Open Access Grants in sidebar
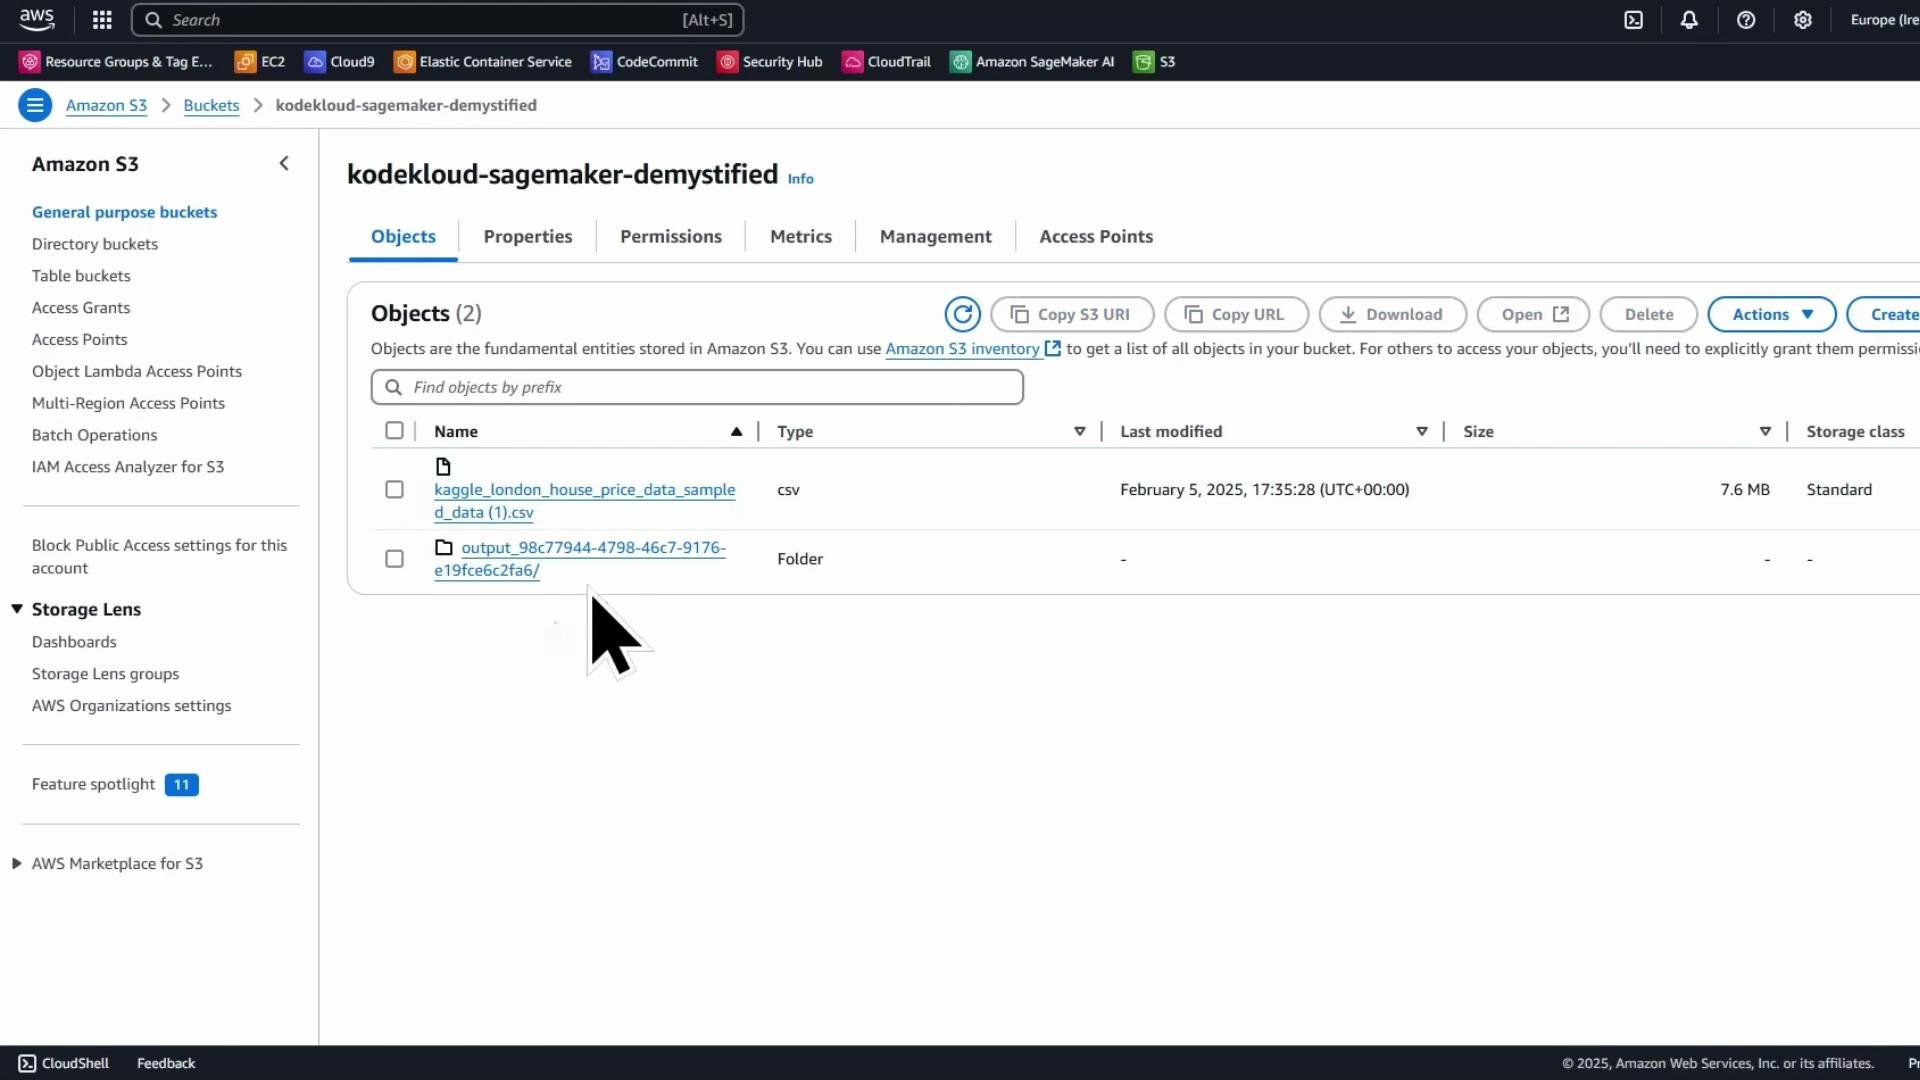 click(x=81, y=308)
